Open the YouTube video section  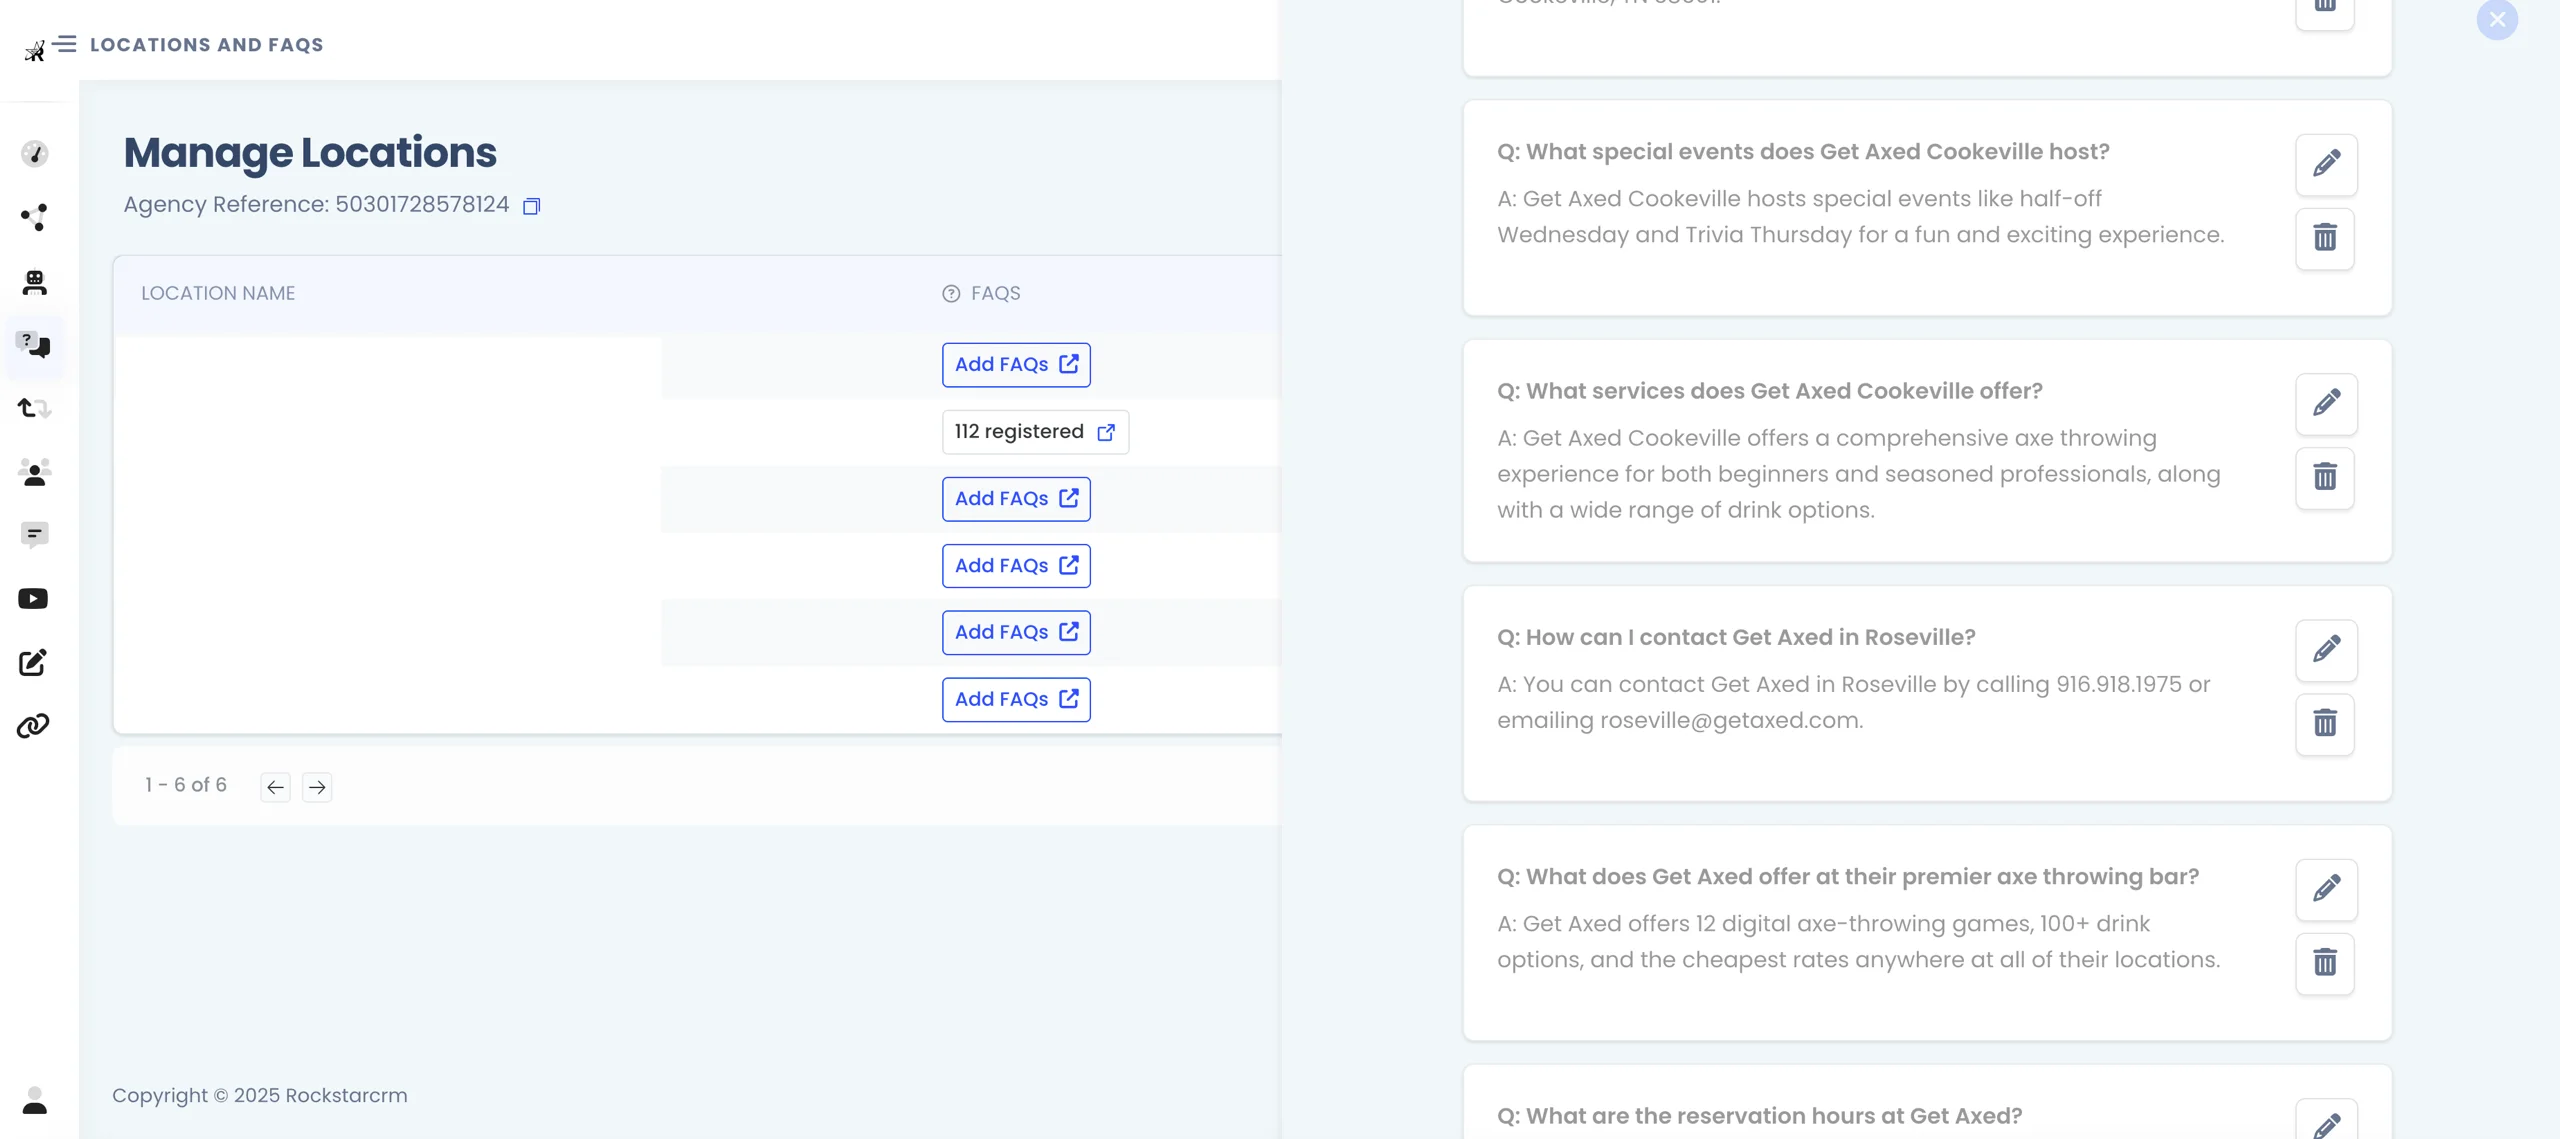click(35, 598)
